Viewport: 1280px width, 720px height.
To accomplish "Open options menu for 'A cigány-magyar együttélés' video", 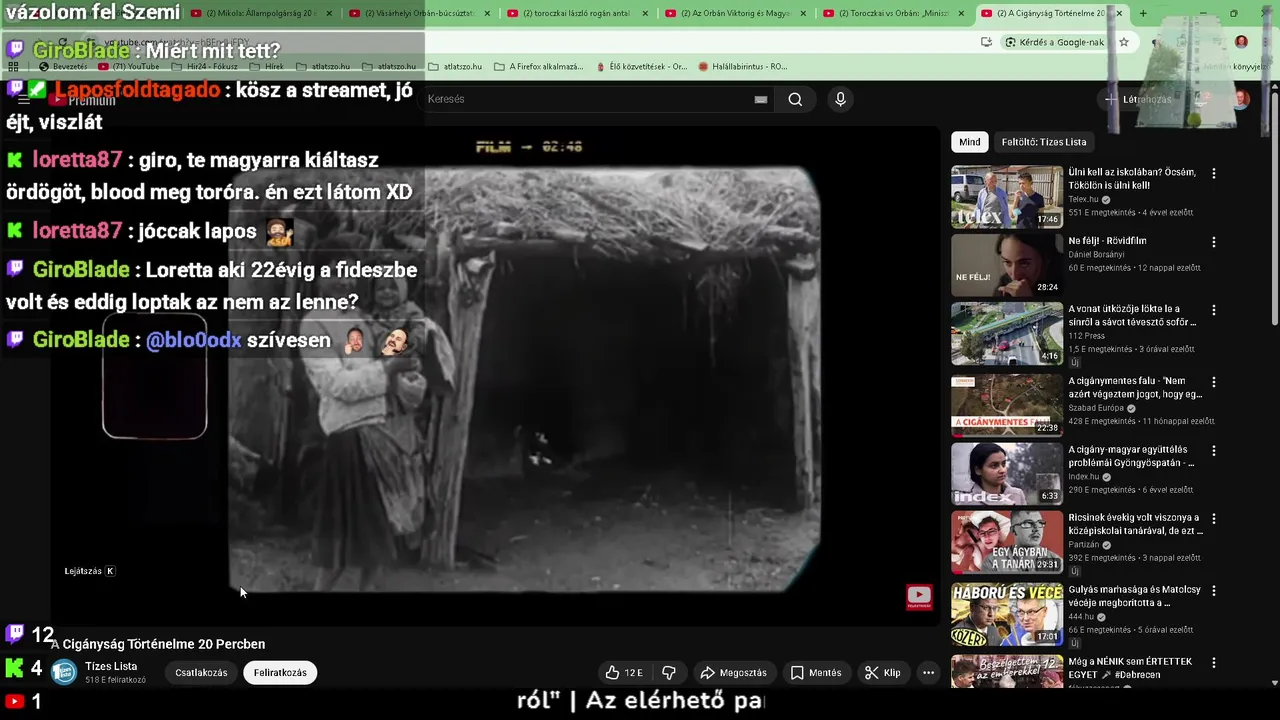I will click(1214, 451).
